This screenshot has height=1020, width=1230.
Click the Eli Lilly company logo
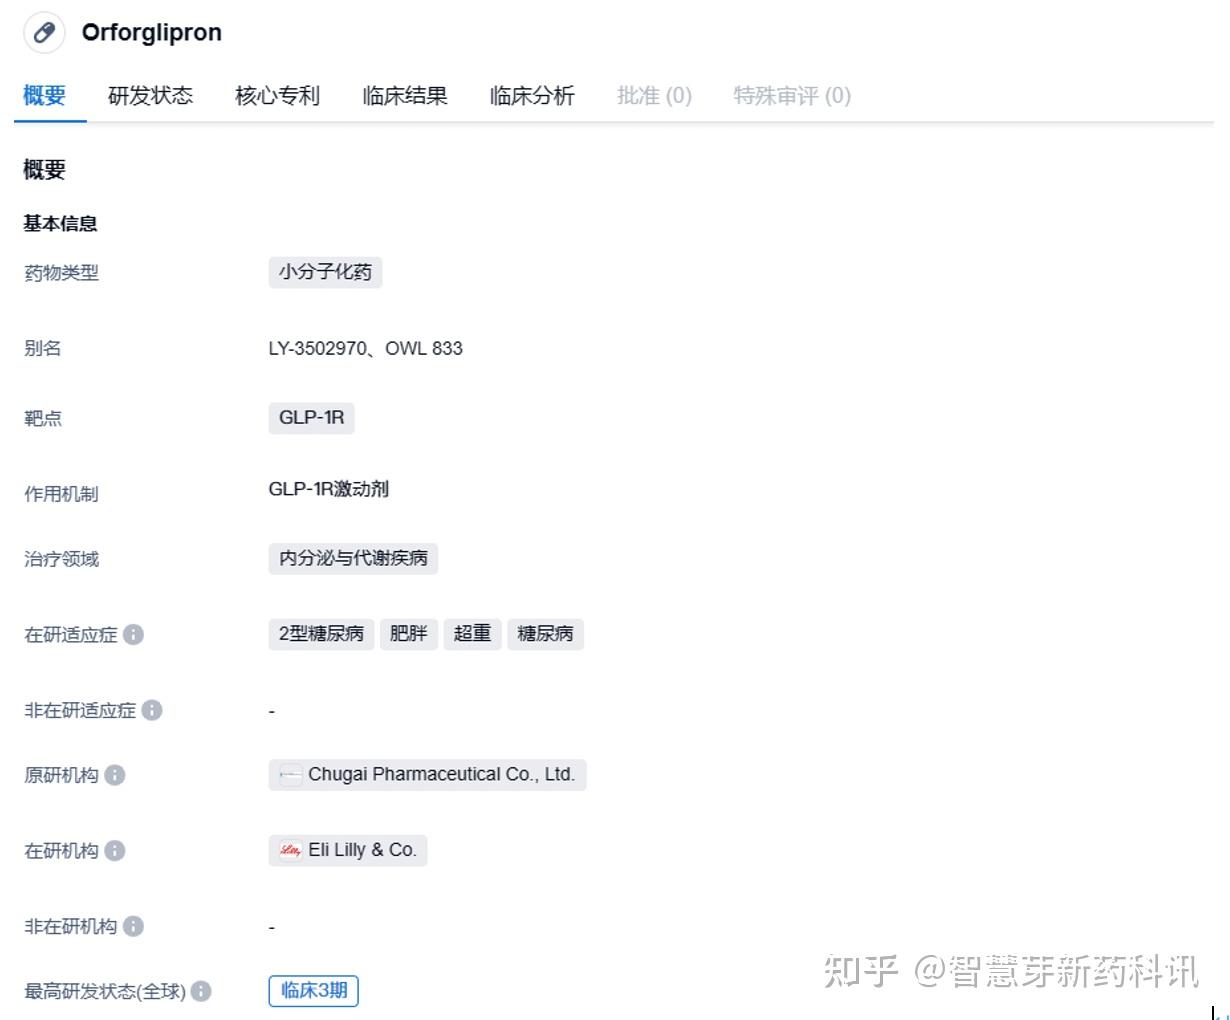[x=290, y=850]
